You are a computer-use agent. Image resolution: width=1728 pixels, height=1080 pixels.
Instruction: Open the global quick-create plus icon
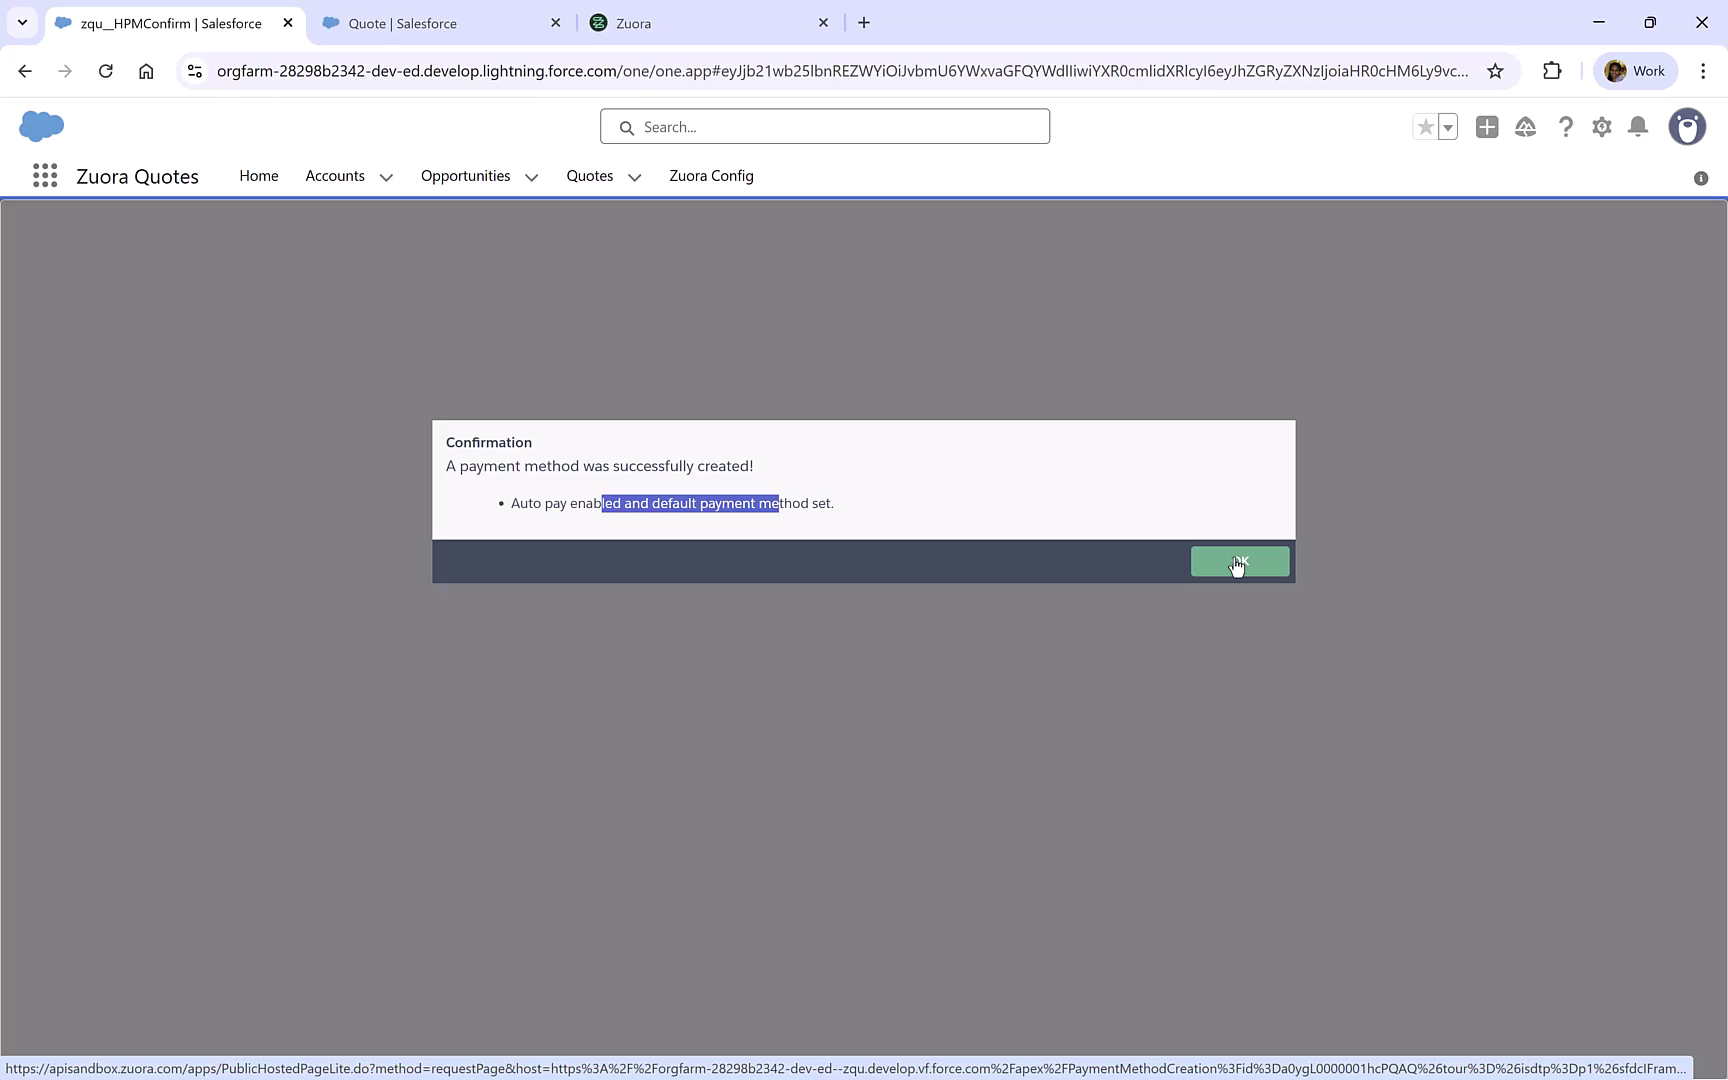point(1486,127)
